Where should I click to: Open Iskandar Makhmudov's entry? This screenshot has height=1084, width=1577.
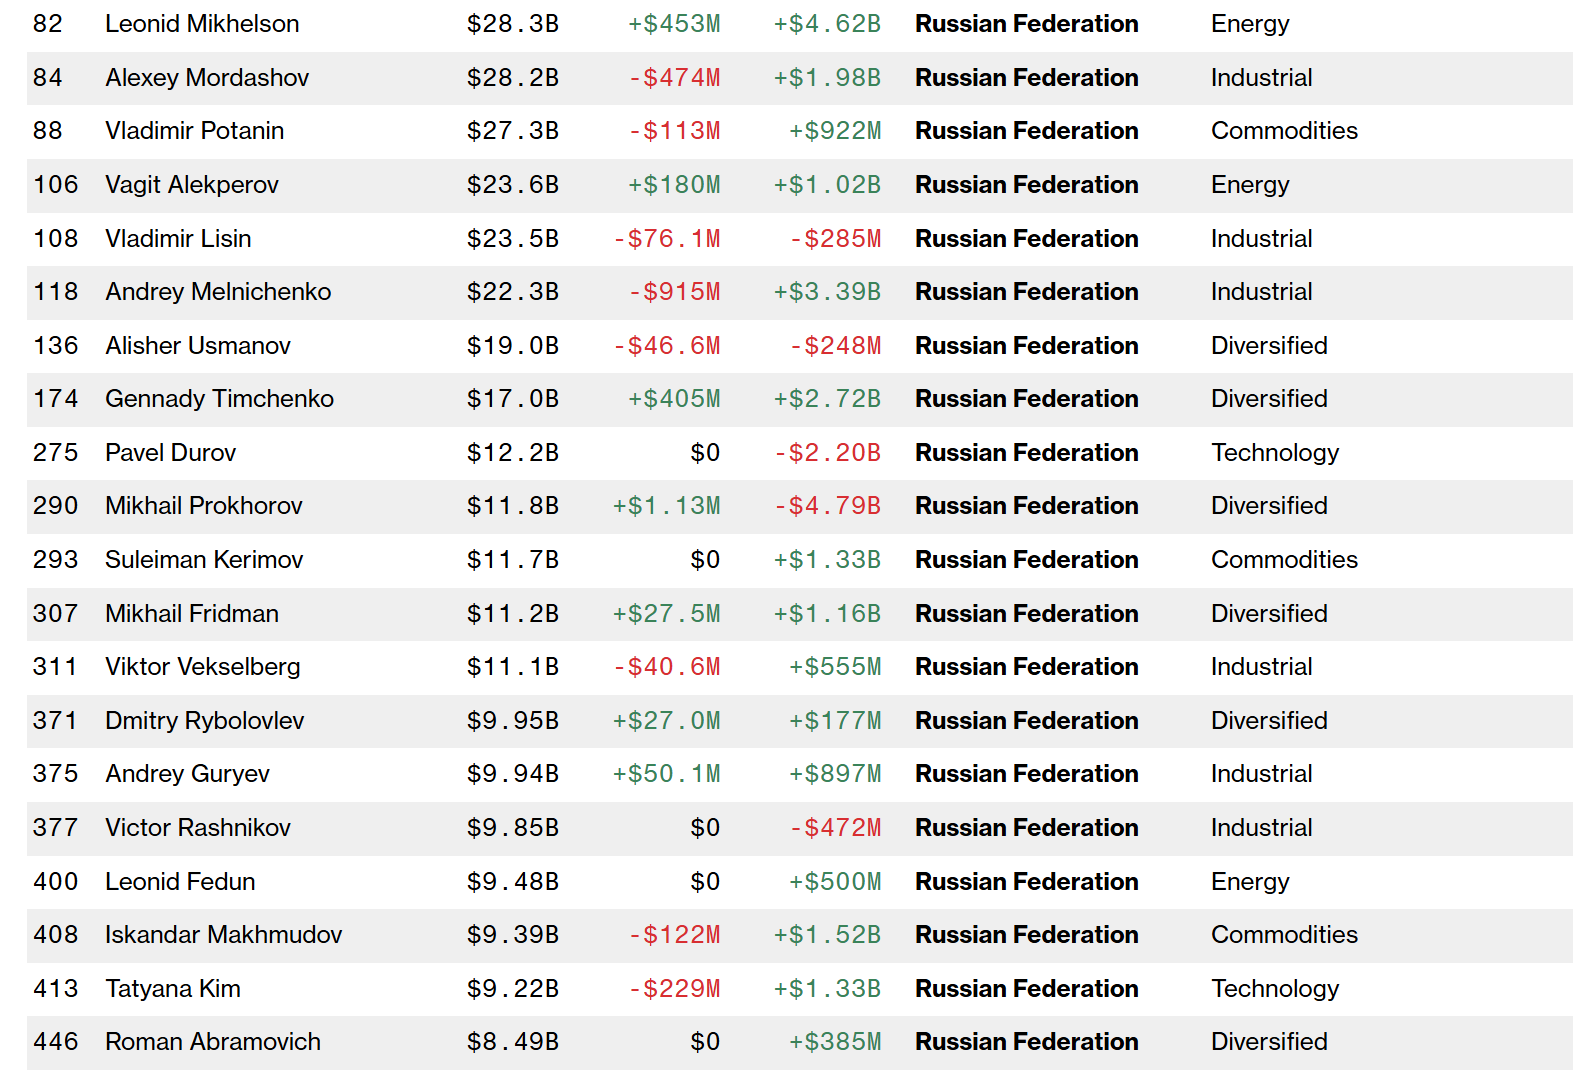pos(224,935)
